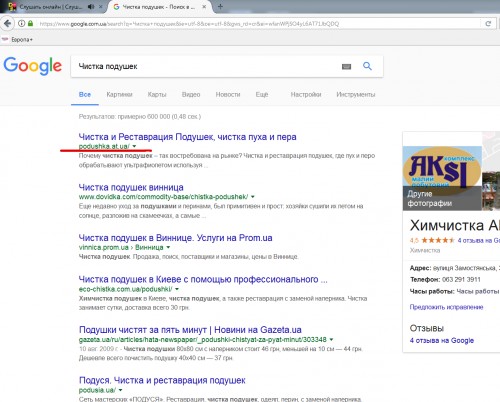Open the Инструменты search tools
This screenshot has width=500, height=402.
[x=356, y=95]
